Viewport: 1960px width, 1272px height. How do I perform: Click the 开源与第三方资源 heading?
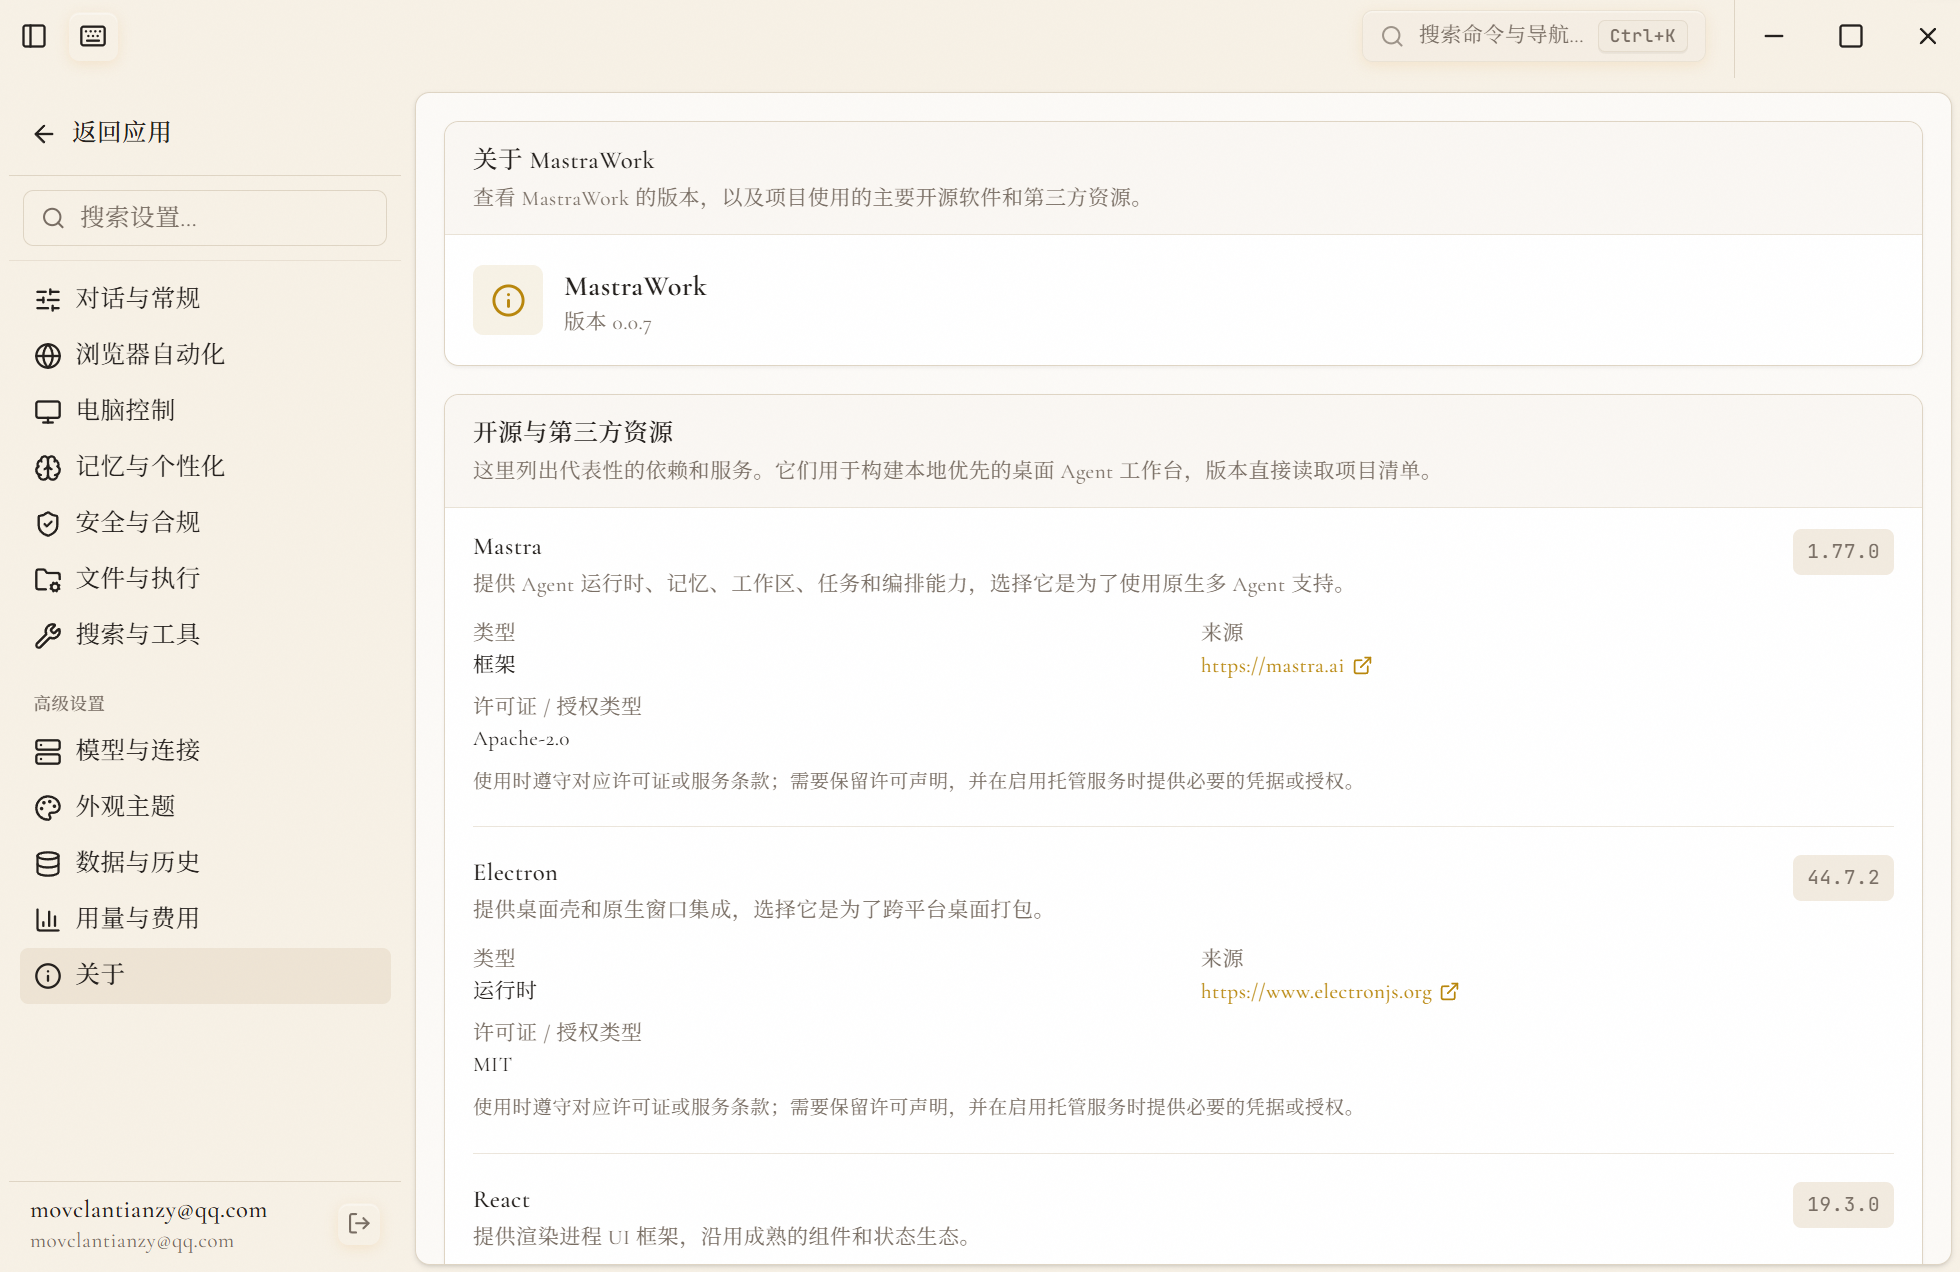pos(573,432)
